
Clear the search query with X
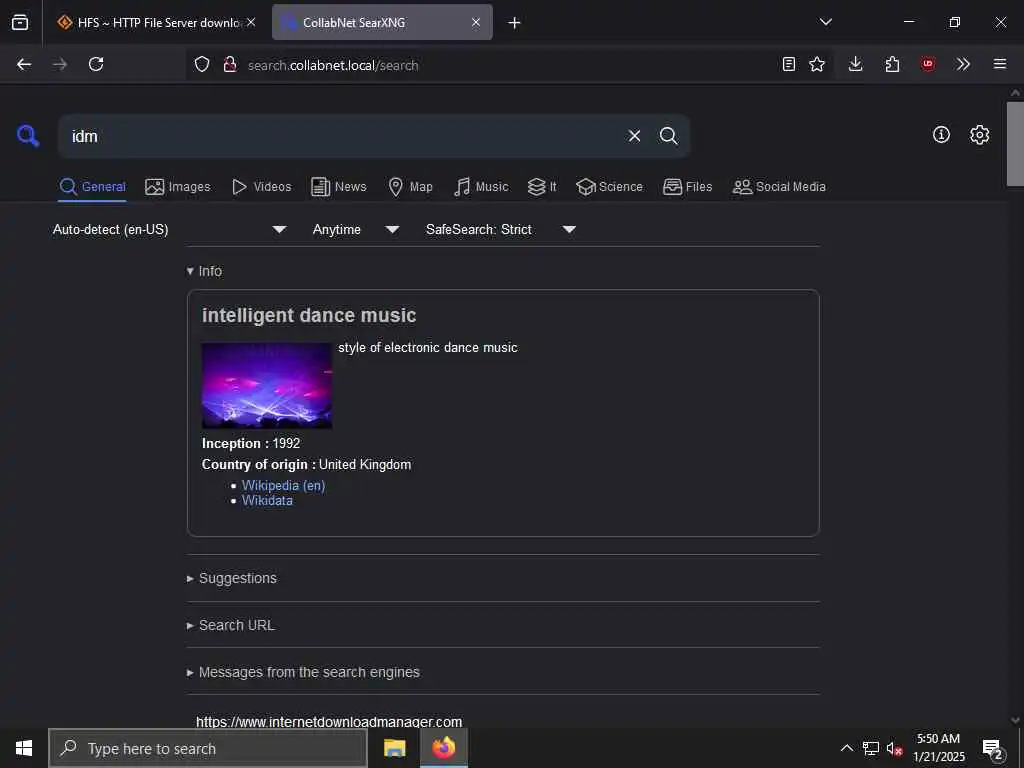[634, 136]
